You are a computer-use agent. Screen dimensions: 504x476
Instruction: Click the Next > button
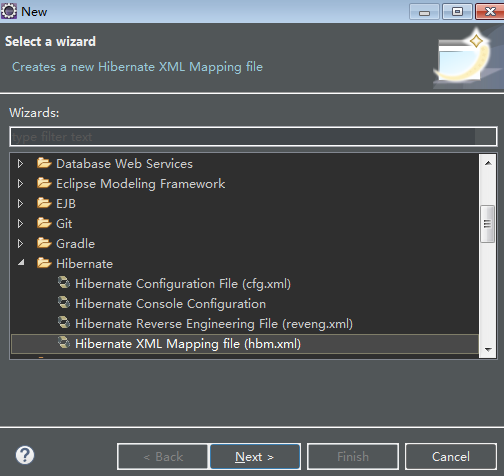tap(255, 456)
